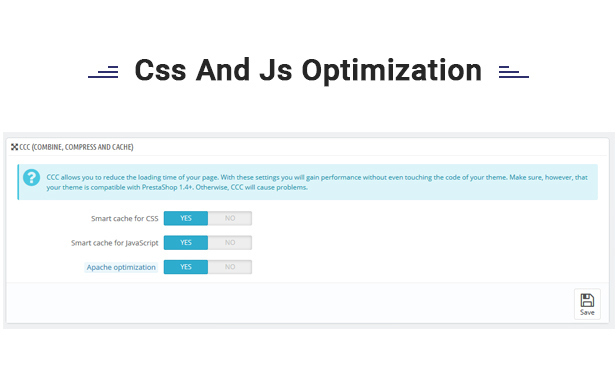616x388 pixels.
Task: Enable YES for Smart cache for JavaScript
Action: point(186,243)
